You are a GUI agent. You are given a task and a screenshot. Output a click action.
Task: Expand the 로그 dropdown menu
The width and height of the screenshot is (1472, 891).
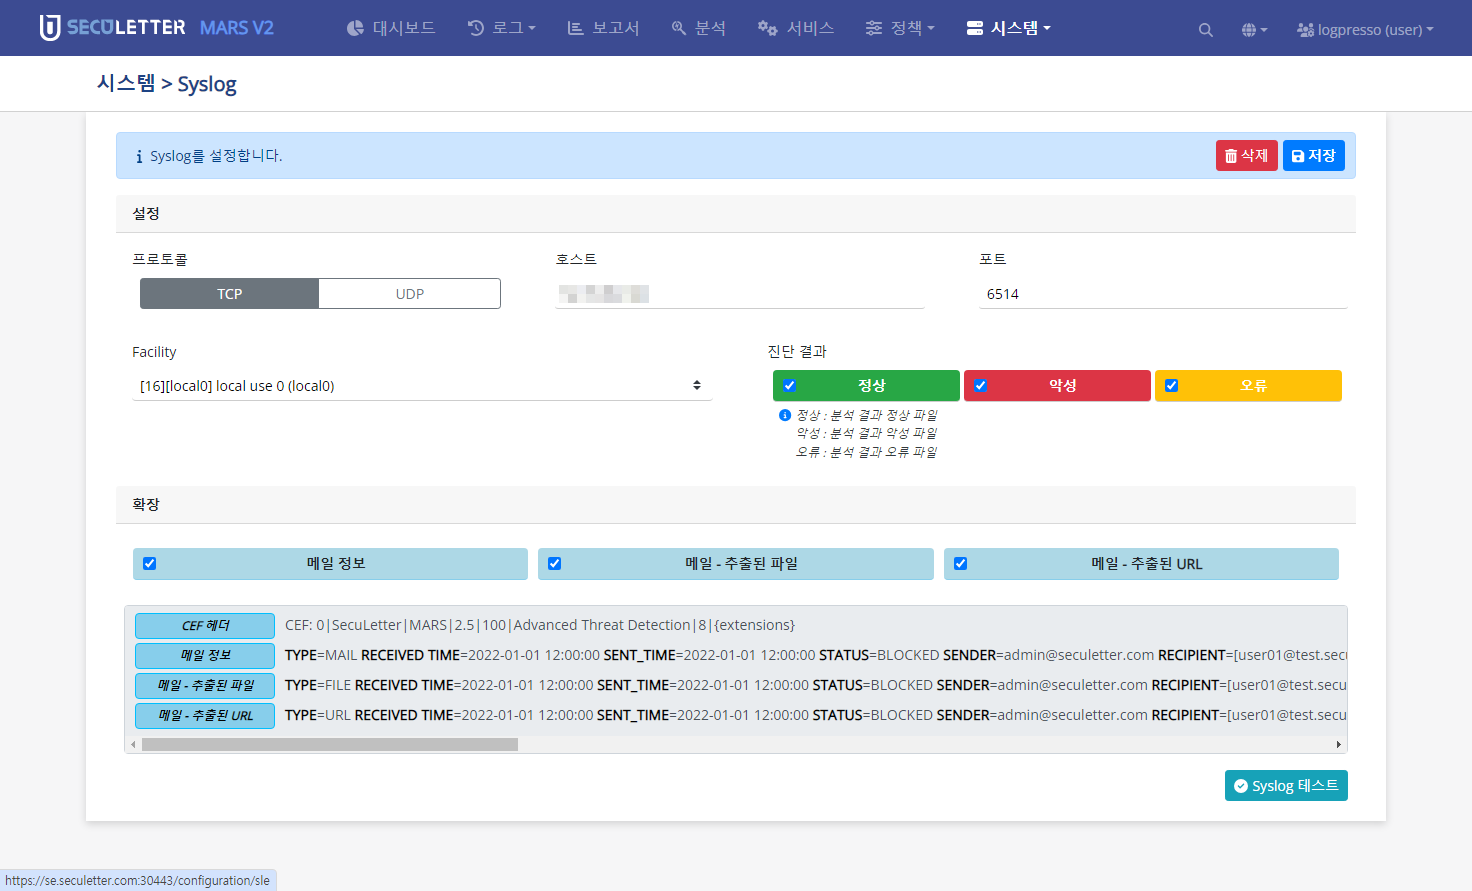(502, 28)
